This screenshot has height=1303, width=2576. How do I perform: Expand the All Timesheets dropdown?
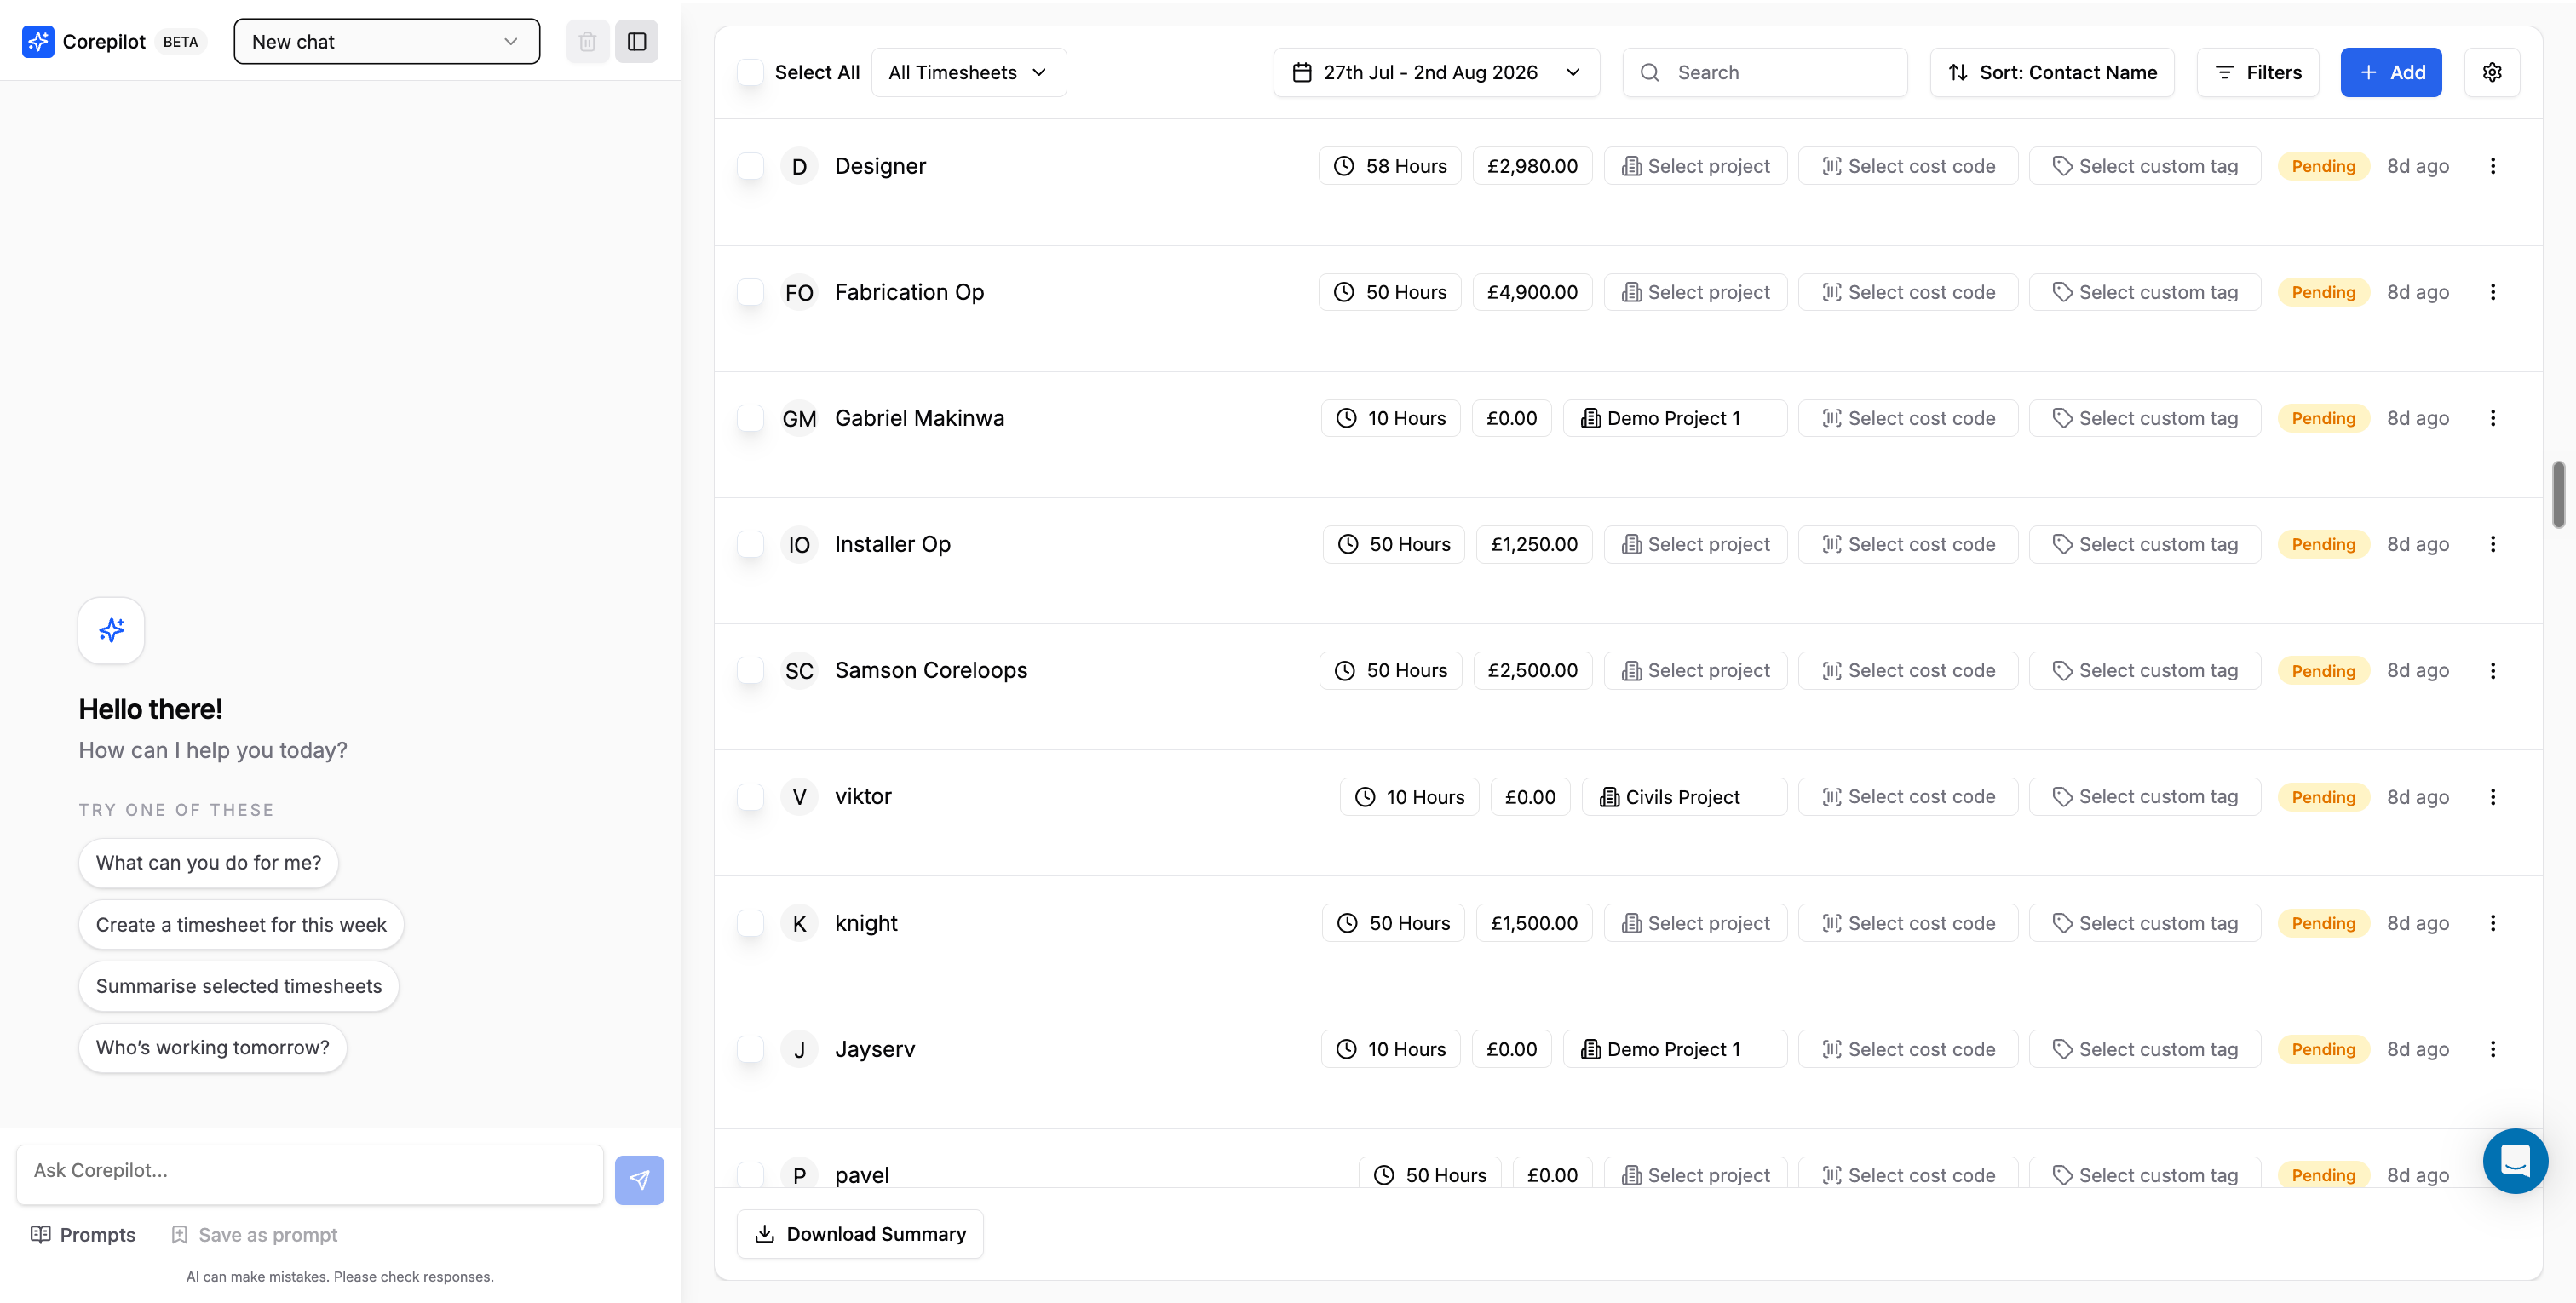click(x=968, y=72)
